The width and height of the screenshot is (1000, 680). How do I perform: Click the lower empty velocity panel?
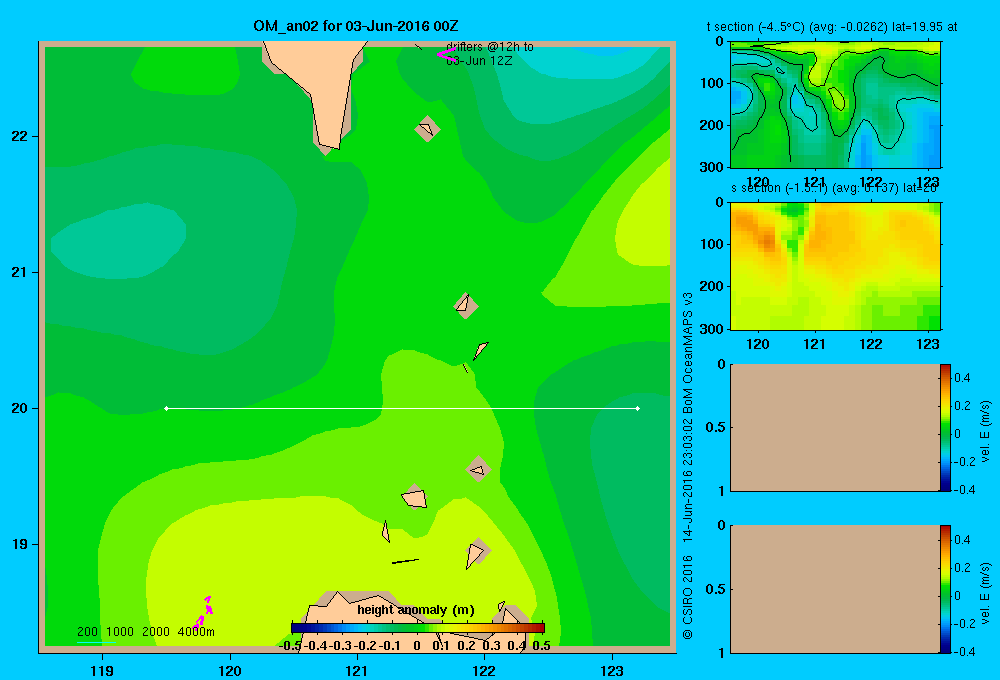click(x=834, y=589)
